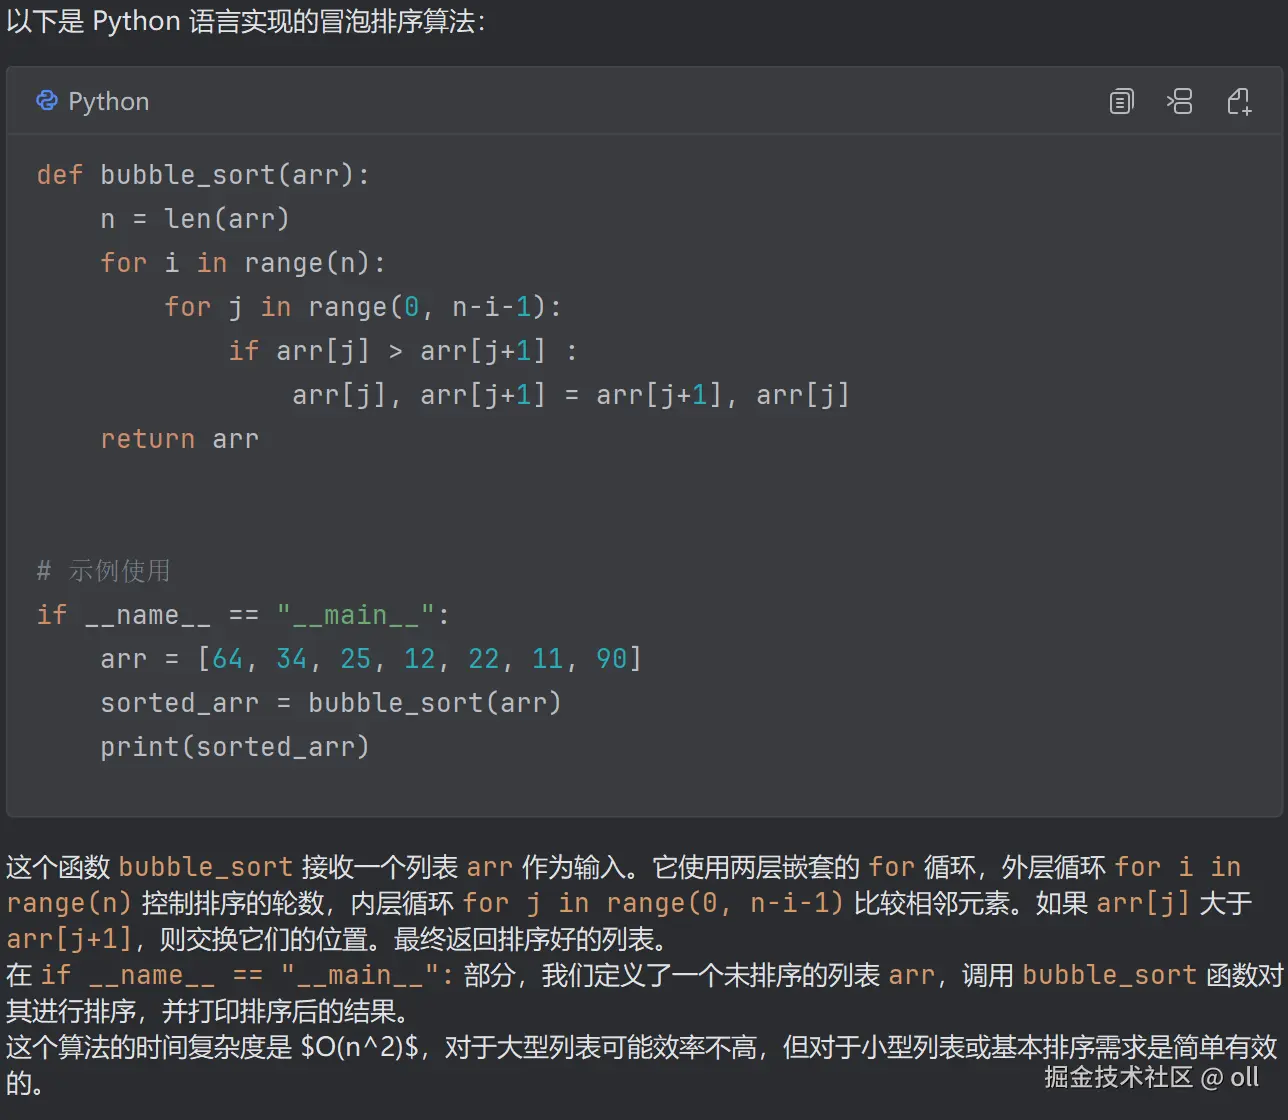1288x1120 pixels.
Task: Insert the code snippet at cursor icon
Action: pyautogui.click(x=1180, y=101)
